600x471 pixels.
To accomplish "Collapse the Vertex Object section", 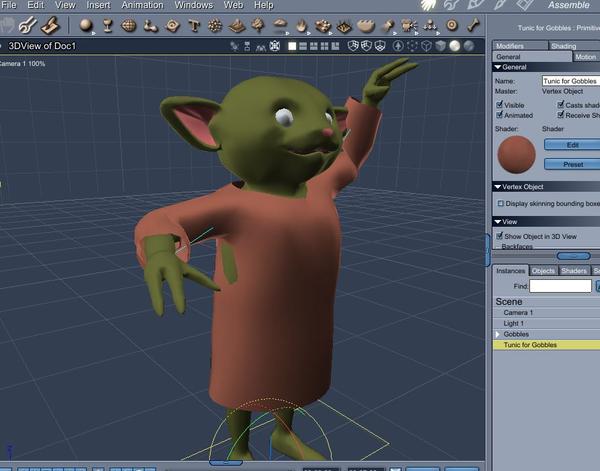I will coord(498,187).
